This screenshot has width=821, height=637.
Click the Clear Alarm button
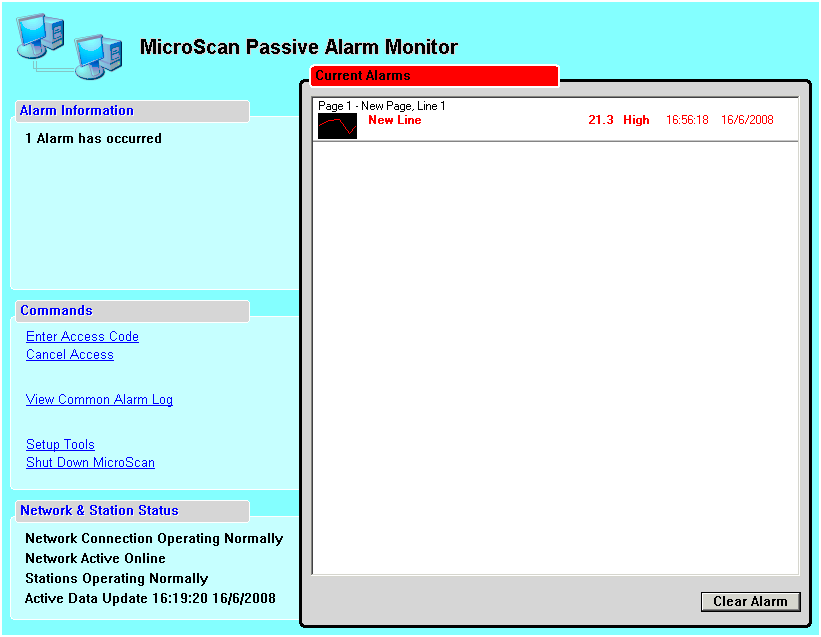[750, 601]
